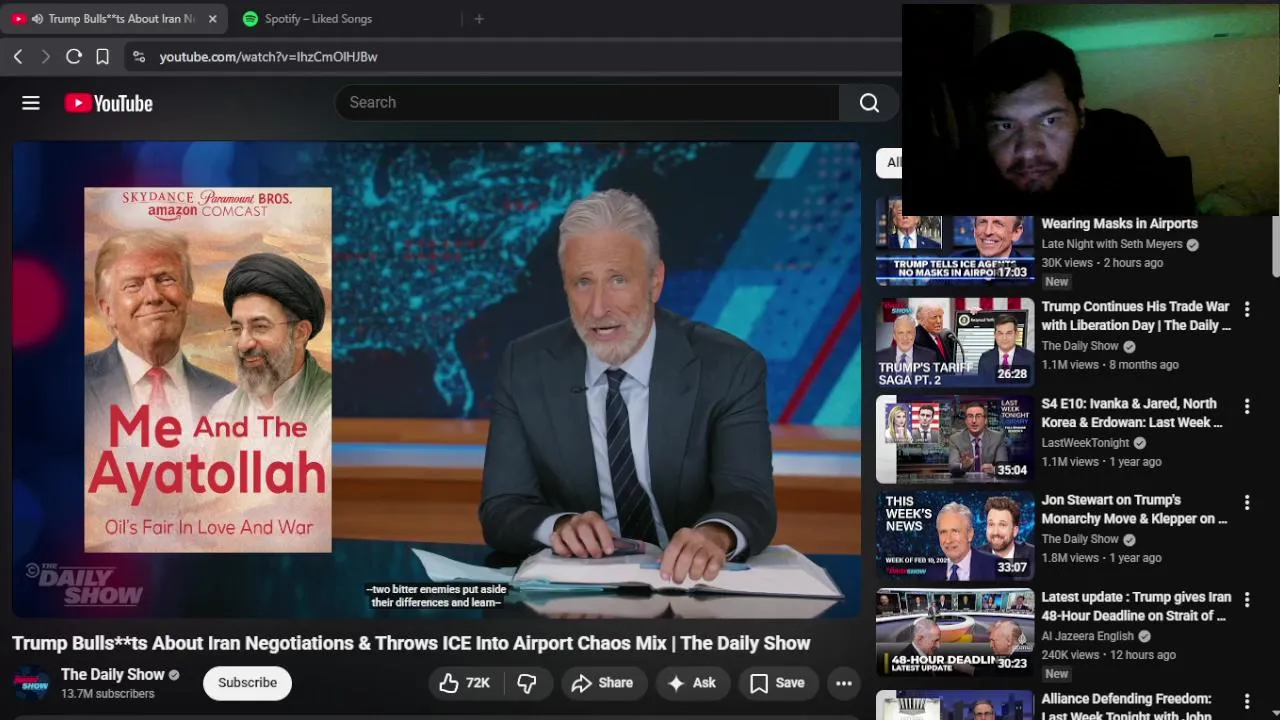The width and height of the screenshot is (1280, 720).
Task: Open the Ask AI button
Action: 692,683
